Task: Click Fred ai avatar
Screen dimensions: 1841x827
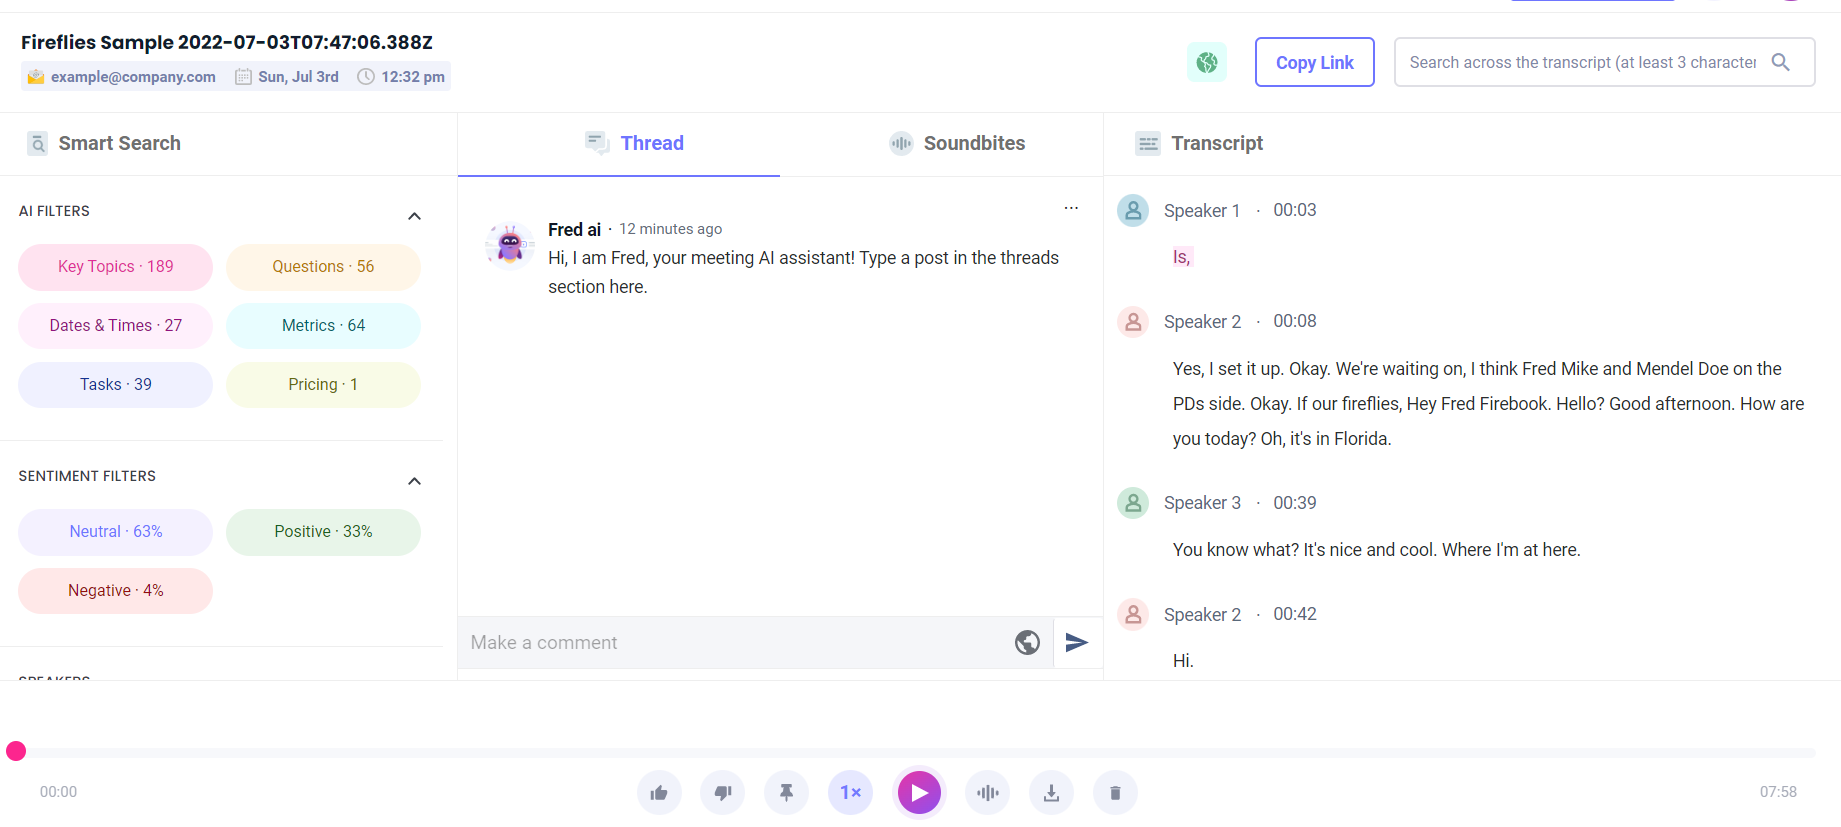Action: [x=510, y=245]
